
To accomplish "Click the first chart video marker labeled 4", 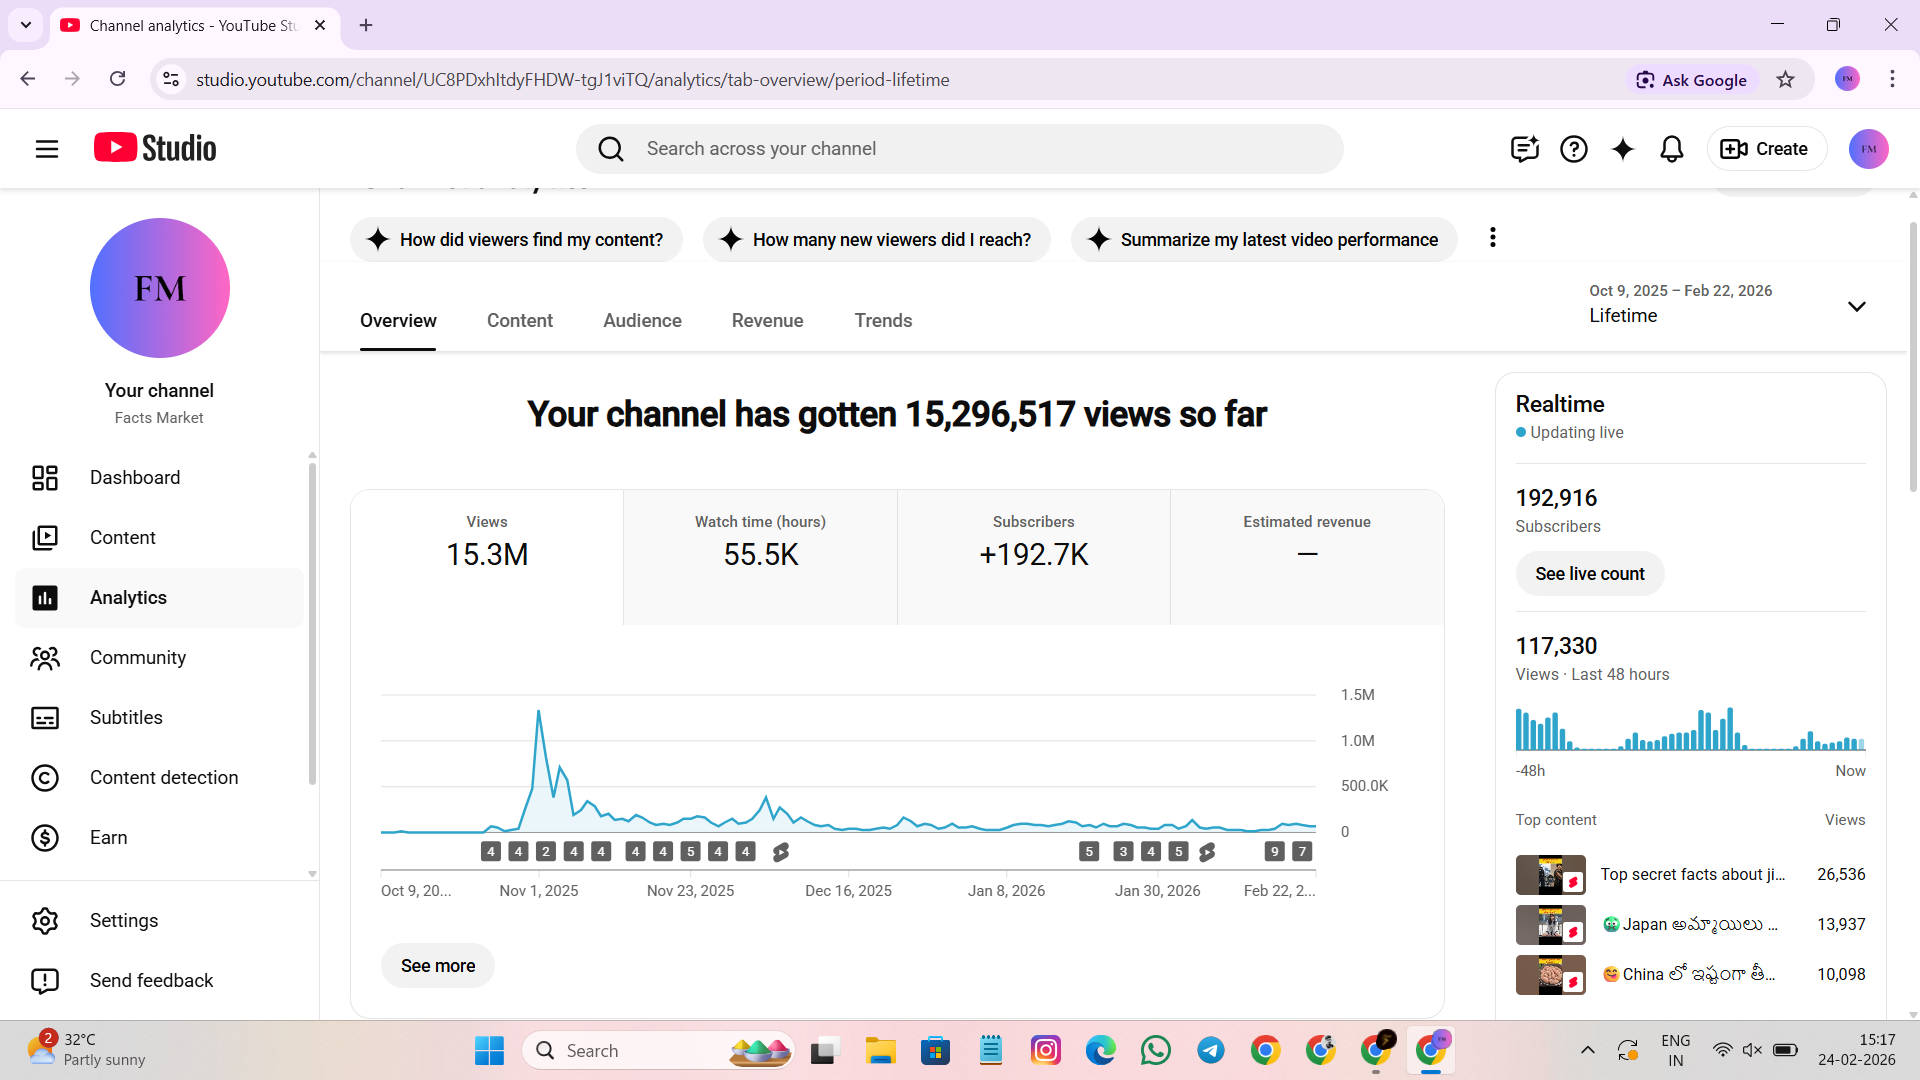I will 490,852.
